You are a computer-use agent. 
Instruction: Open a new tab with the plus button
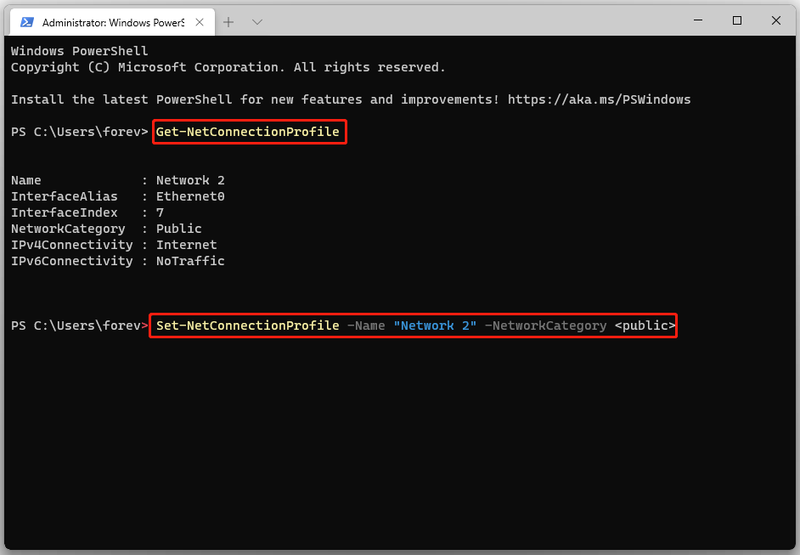[x=229, y=22]
